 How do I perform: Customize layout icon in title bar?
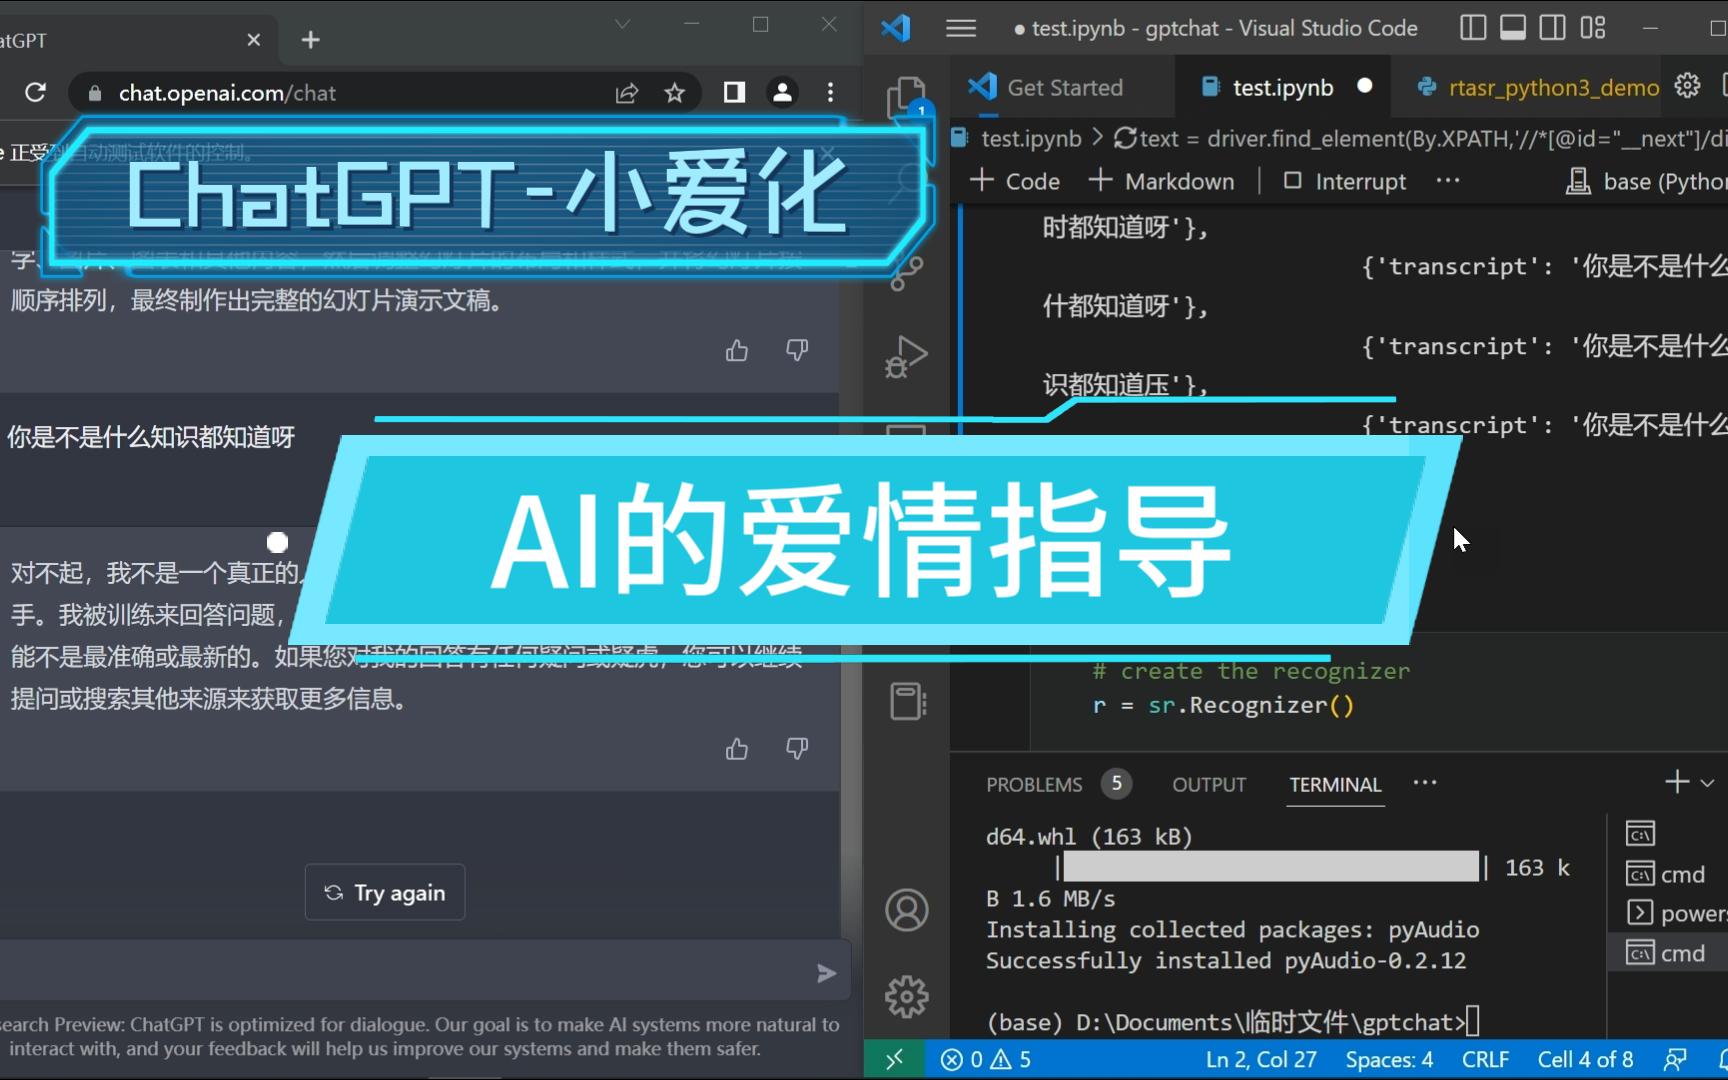pos(1593,28)
